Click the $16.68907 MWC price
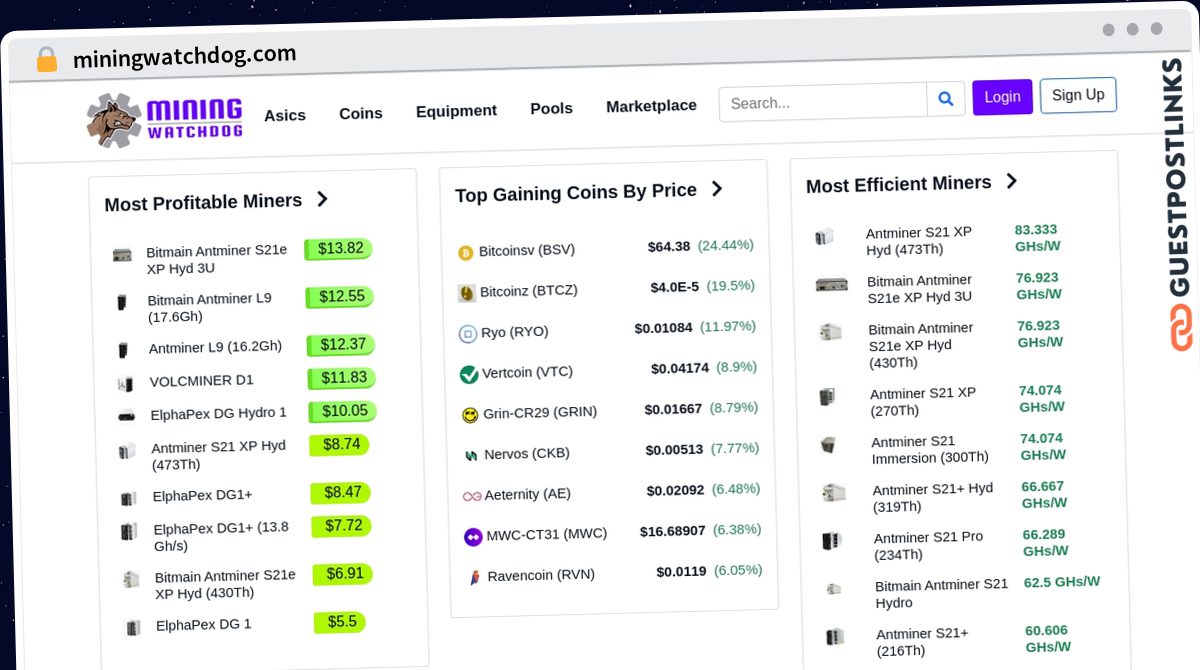This screenshot has width=1200, height=670. click(x=673, y=531)
